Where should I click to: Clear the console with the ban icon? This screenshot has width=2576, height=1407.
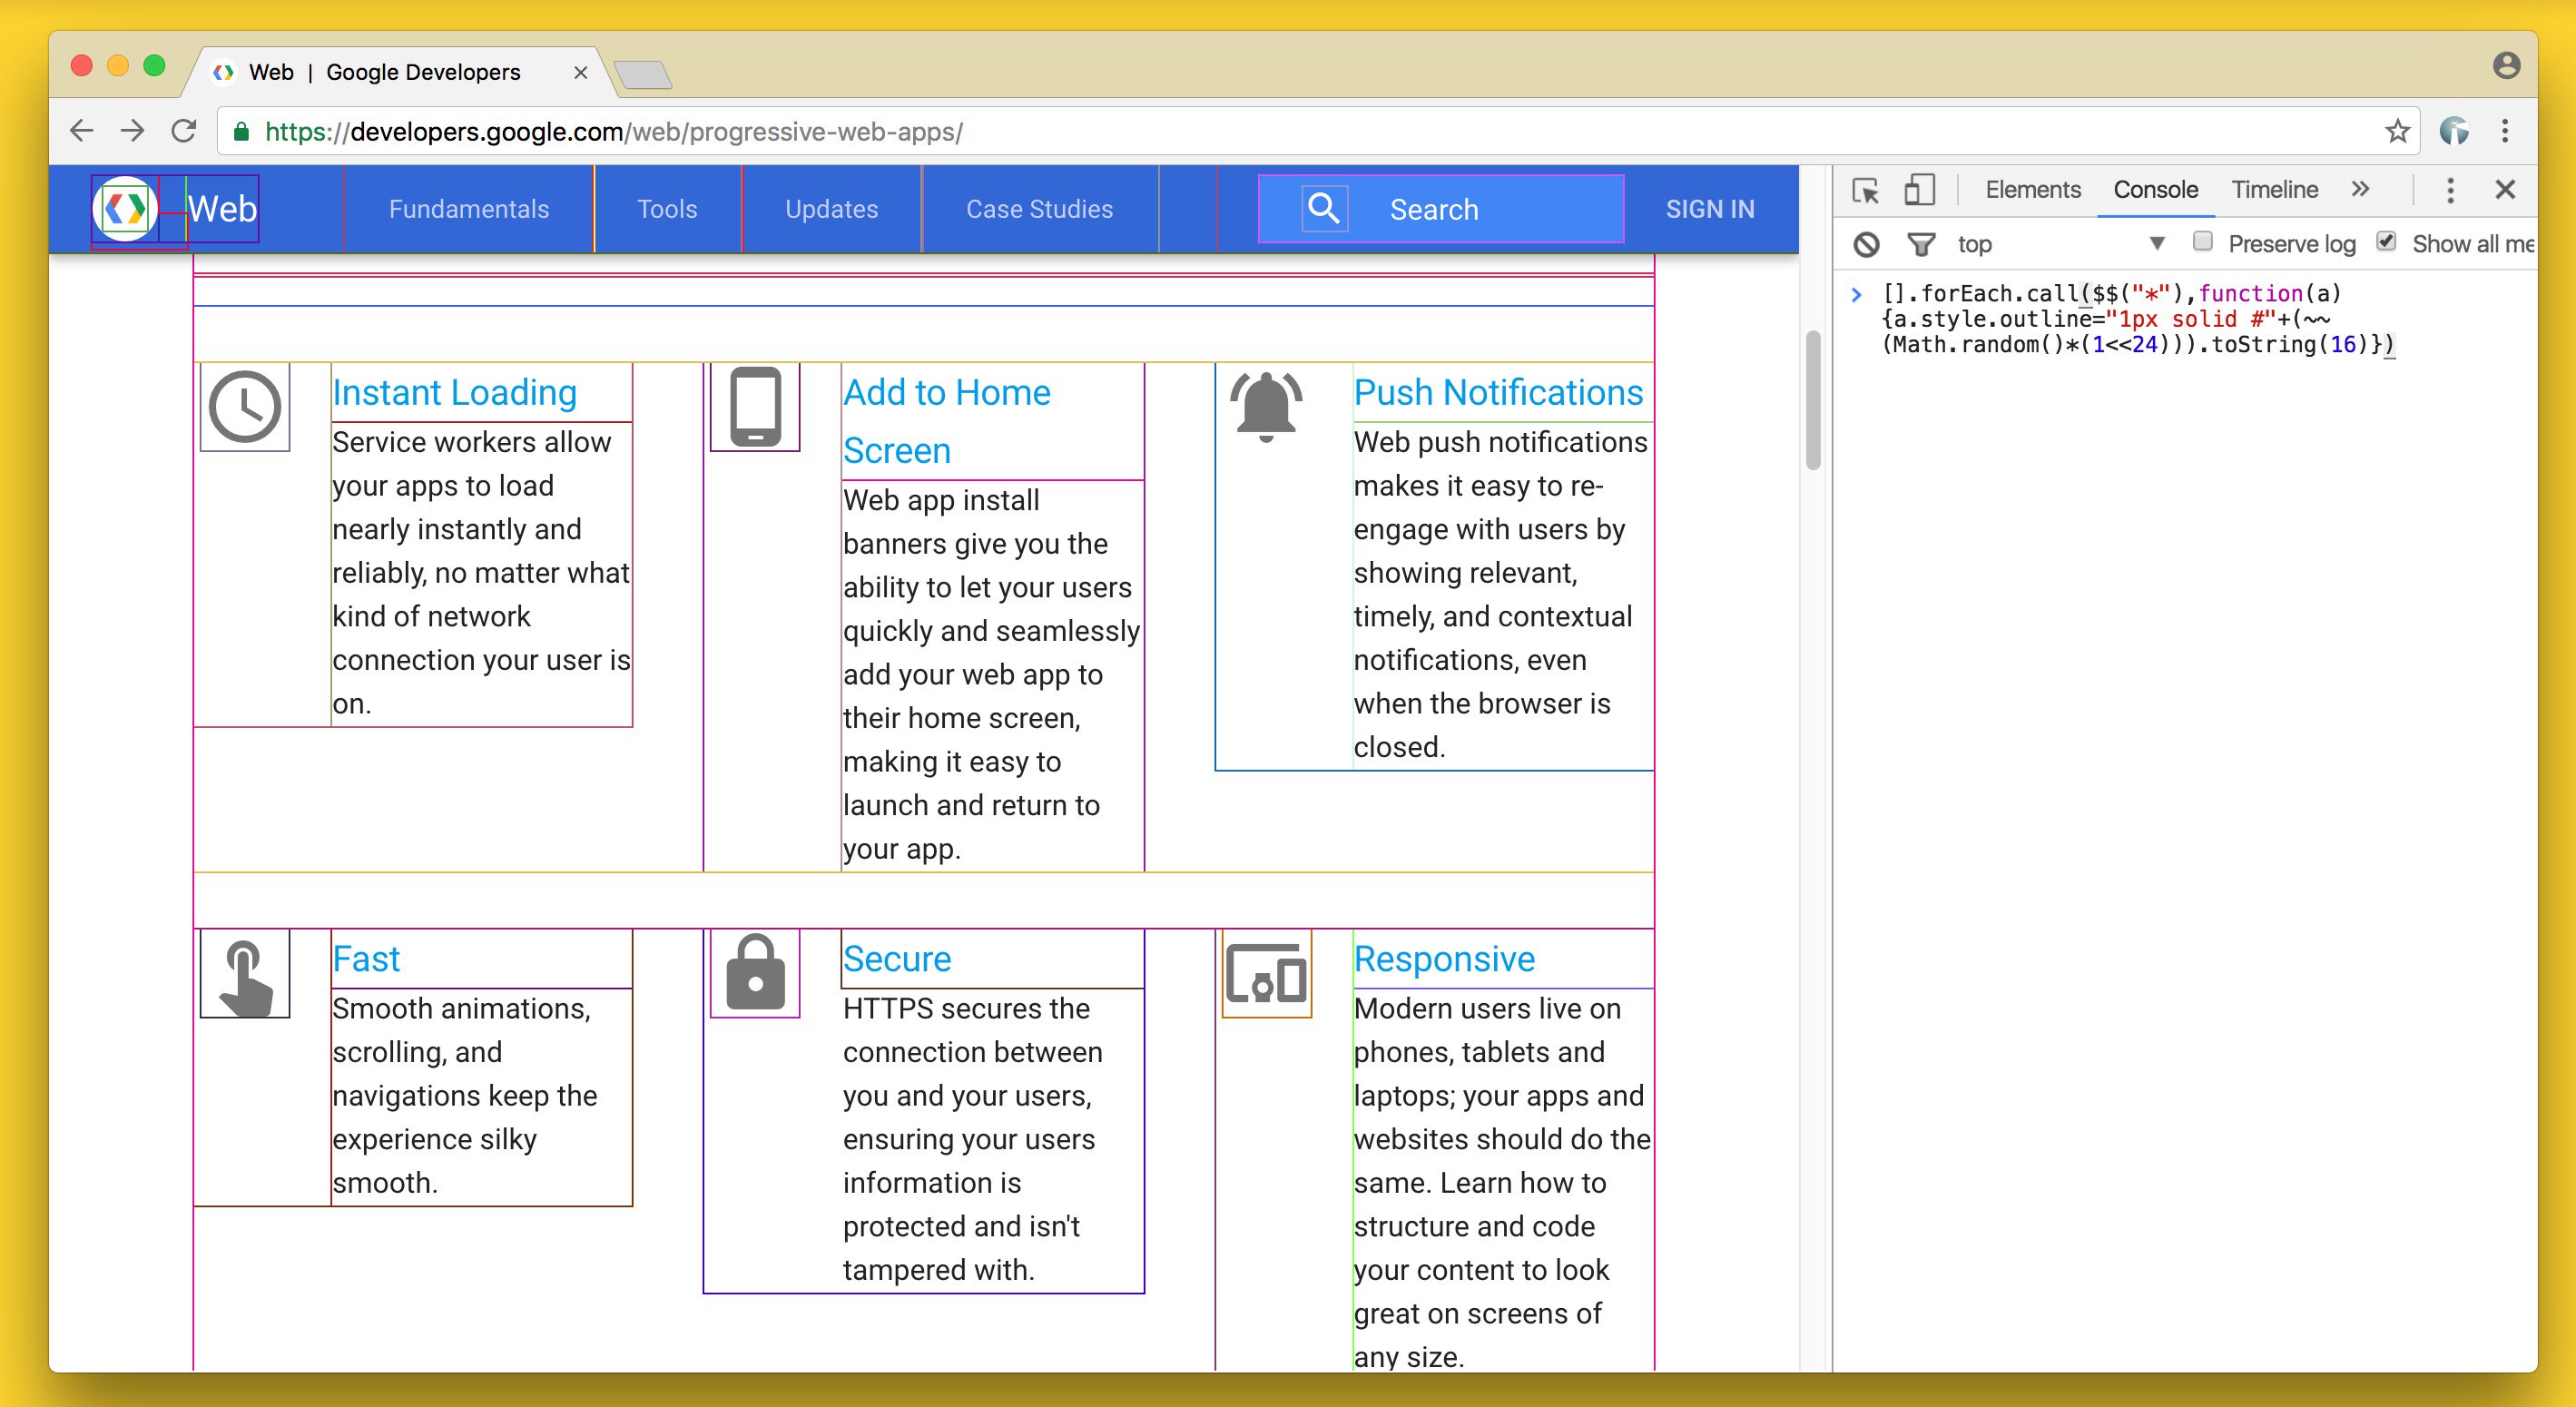tap(1866, 244)
